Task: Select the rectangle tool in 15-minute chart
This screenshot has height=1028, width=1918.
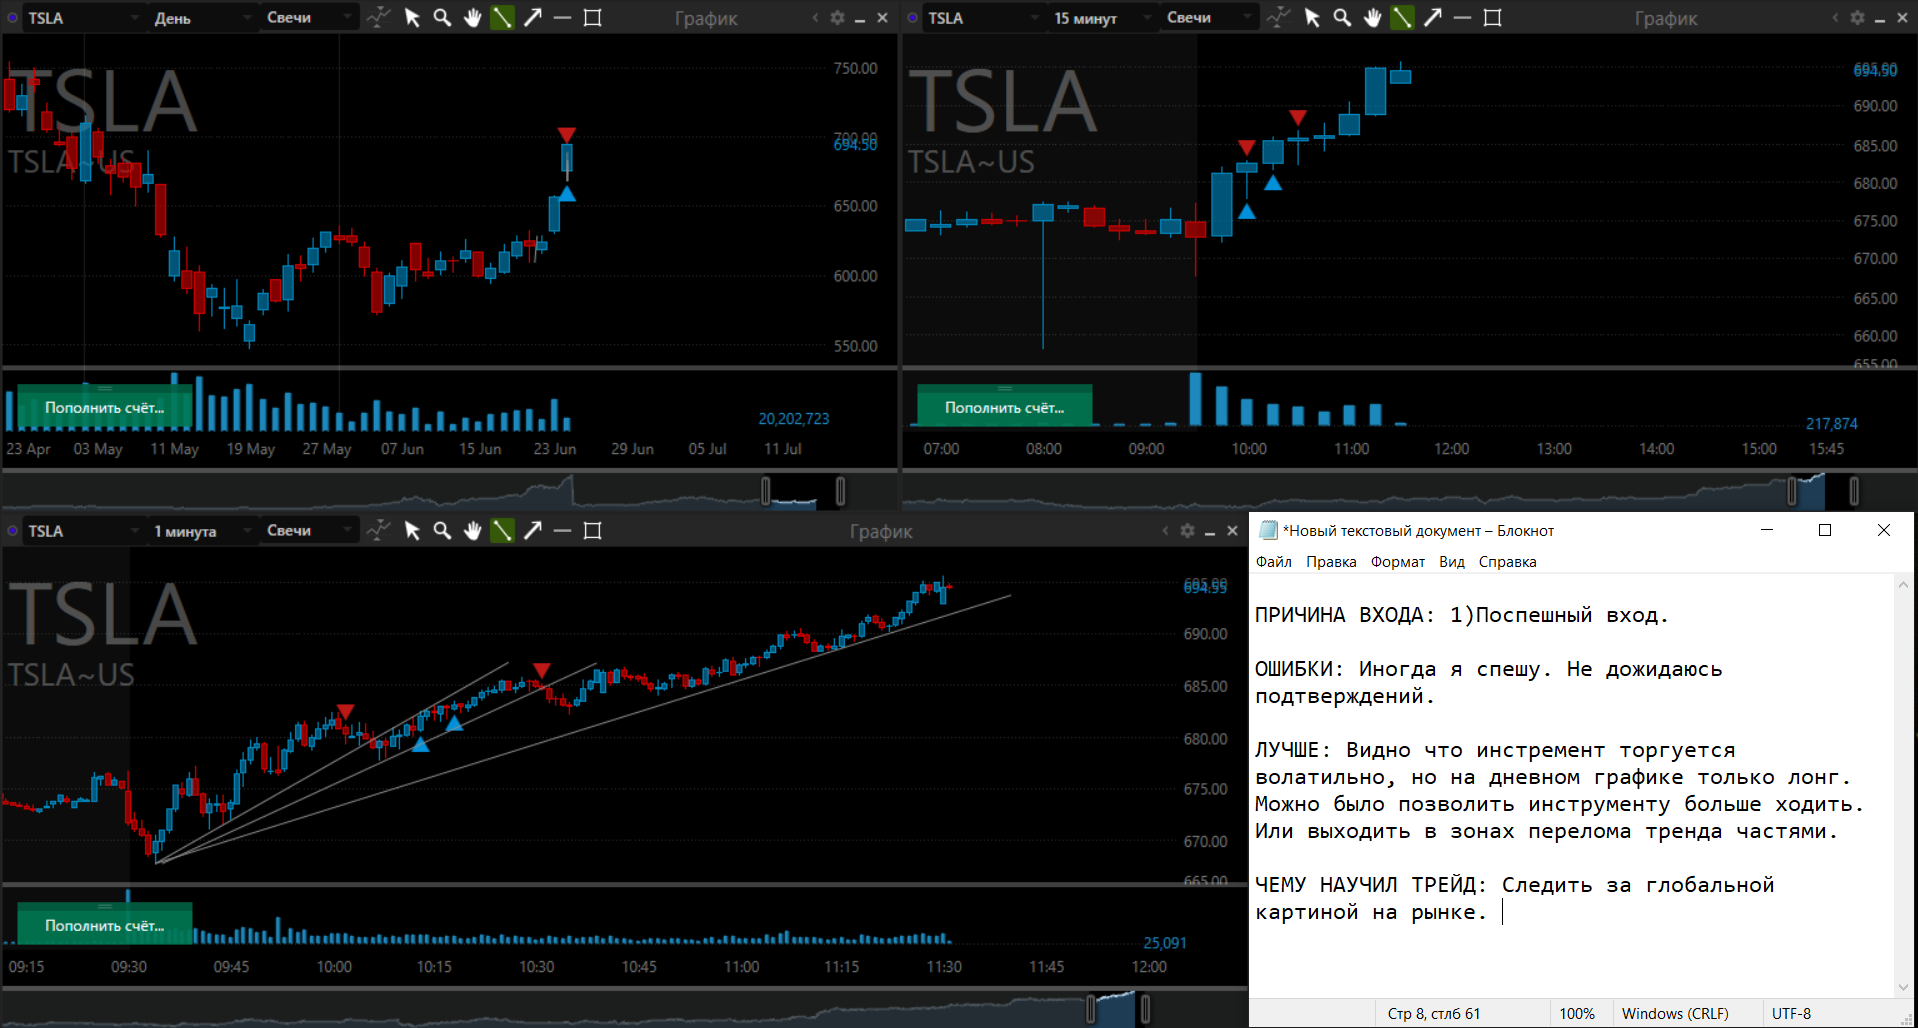Action: pyautogui.click(x=1493, y=17)
